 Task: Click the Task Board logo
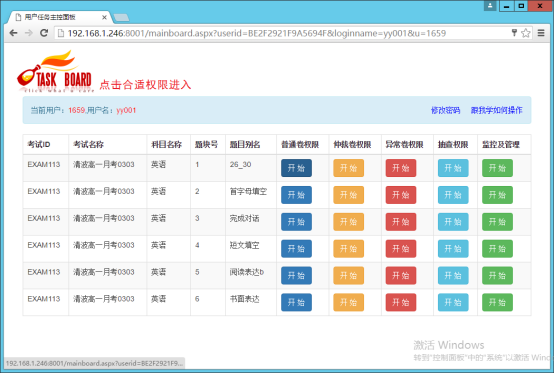55,72
